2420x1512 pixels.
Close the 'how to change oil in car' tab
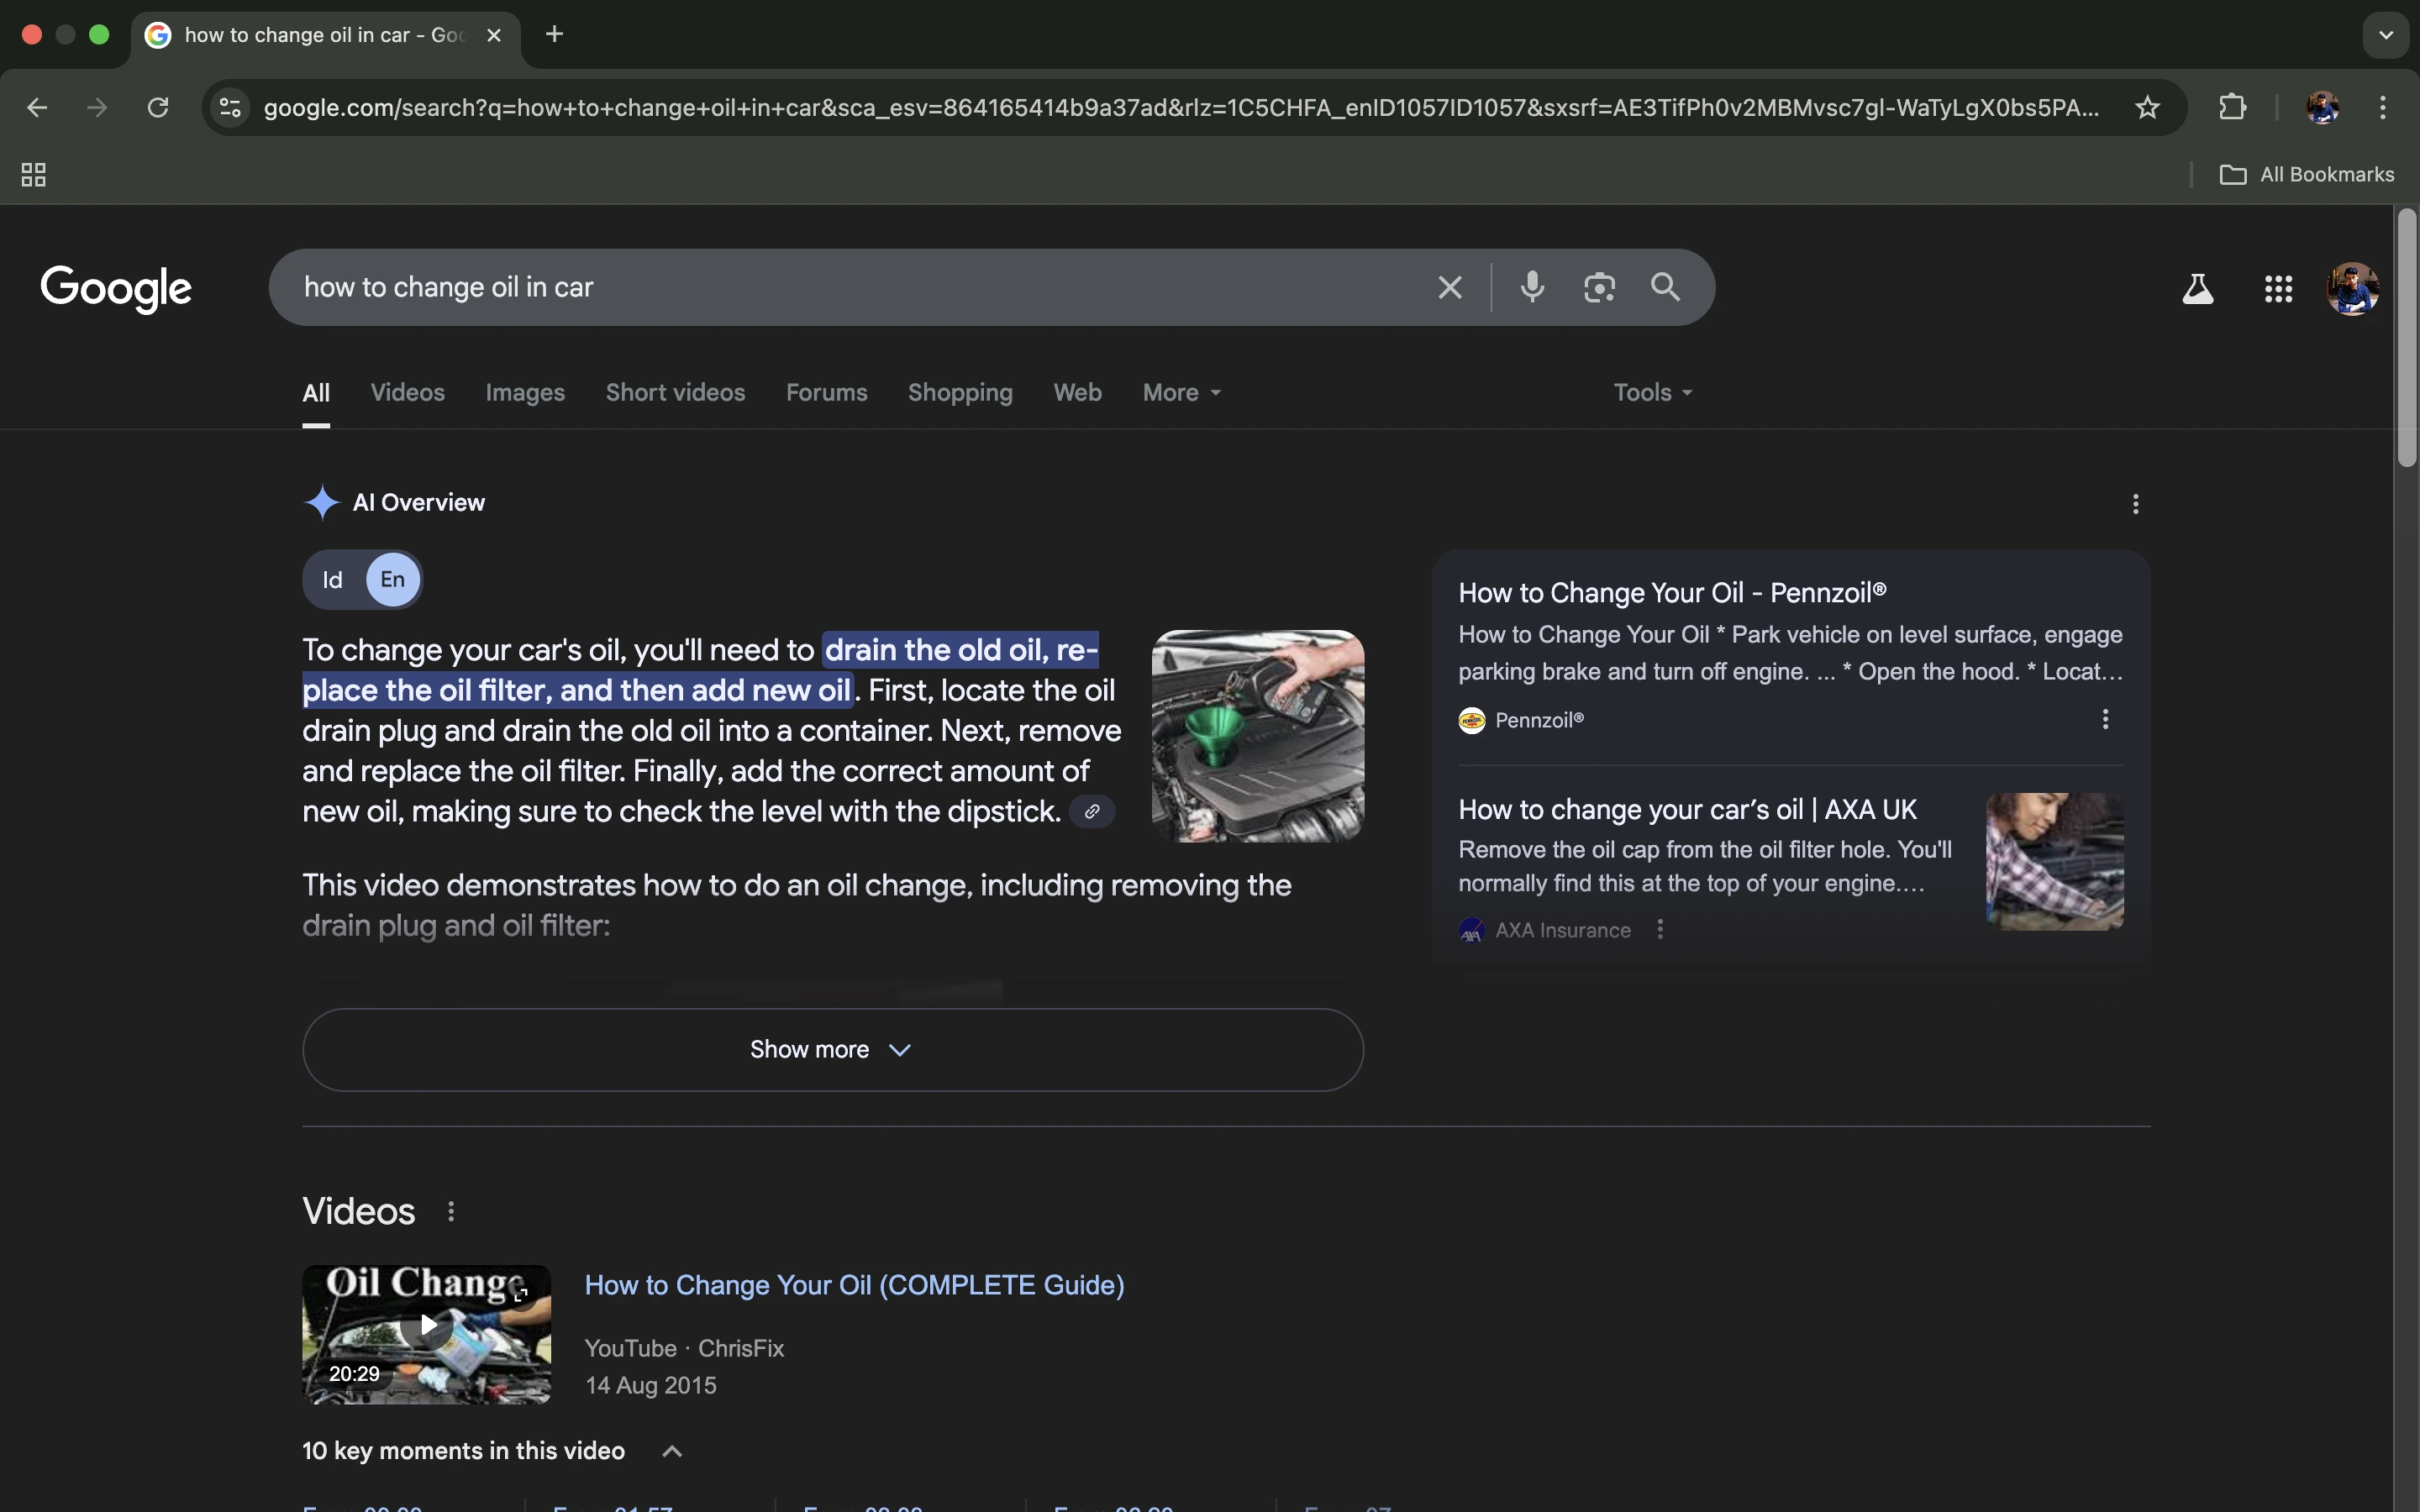tap(493, 35)
